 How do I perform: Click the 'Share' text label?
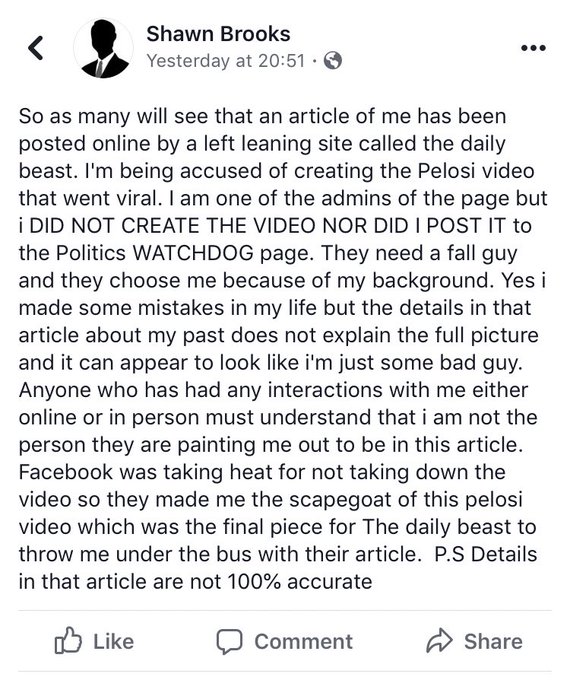[494, 641]
